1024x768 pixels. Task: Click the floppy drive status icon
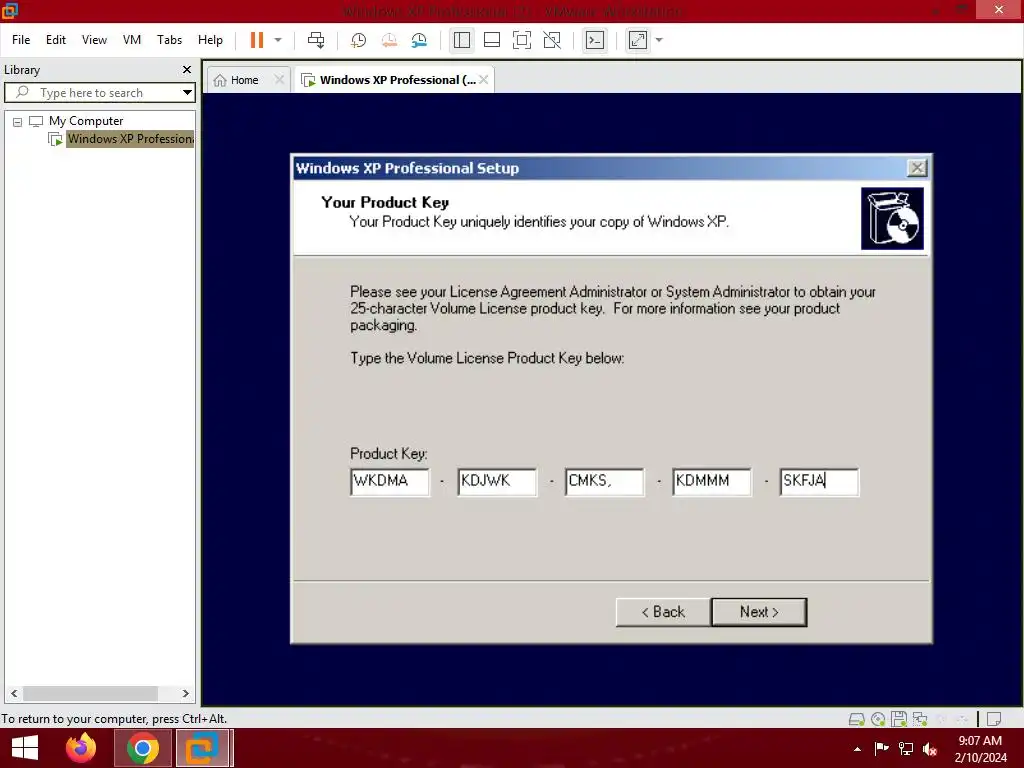899,720
